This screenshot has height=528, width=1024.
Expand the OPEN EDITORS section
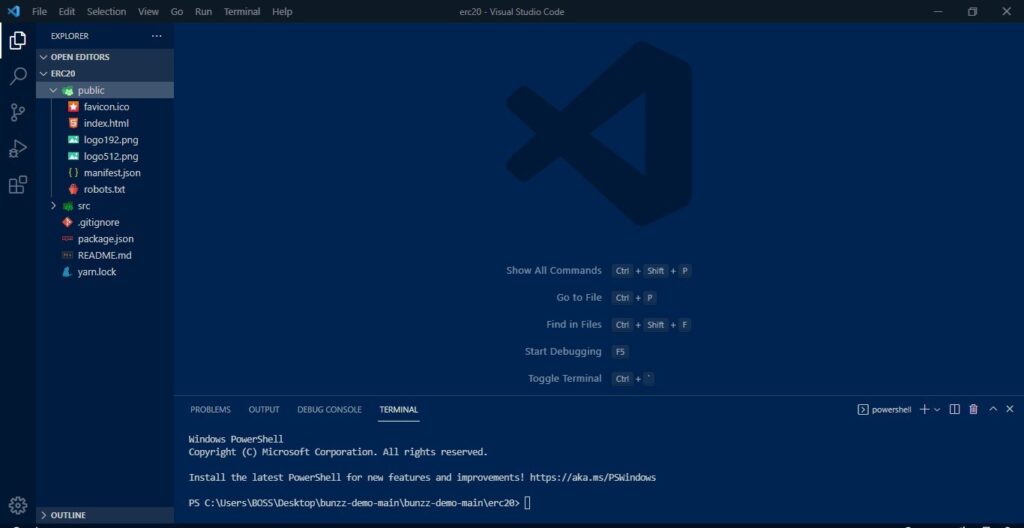(x=105, y=57)
